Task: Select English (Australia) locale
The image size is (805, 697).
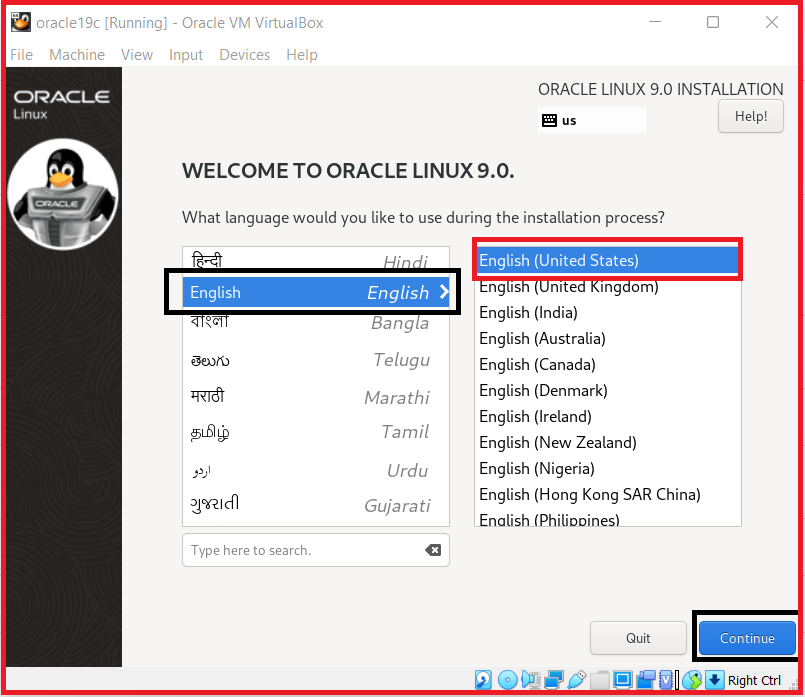Action: point(608,338)
